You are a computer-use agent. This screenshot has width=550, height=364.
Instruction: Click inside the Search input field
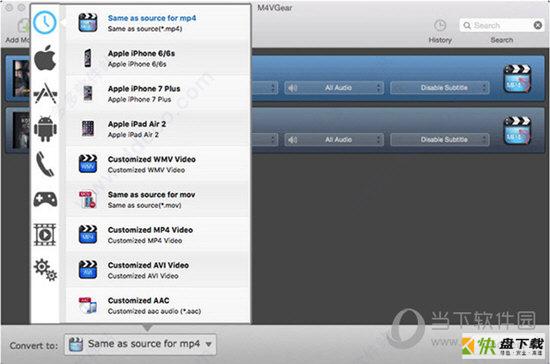(502, 25)
